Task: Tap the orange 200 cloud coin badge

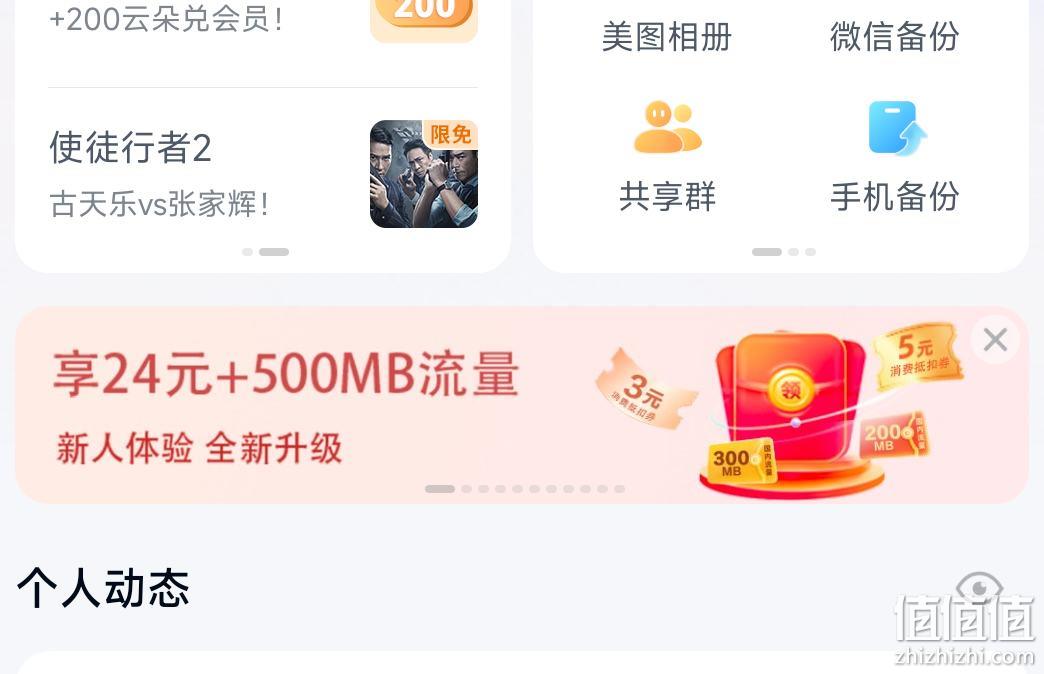Action: pyautogui.click(x=423, y=13)
